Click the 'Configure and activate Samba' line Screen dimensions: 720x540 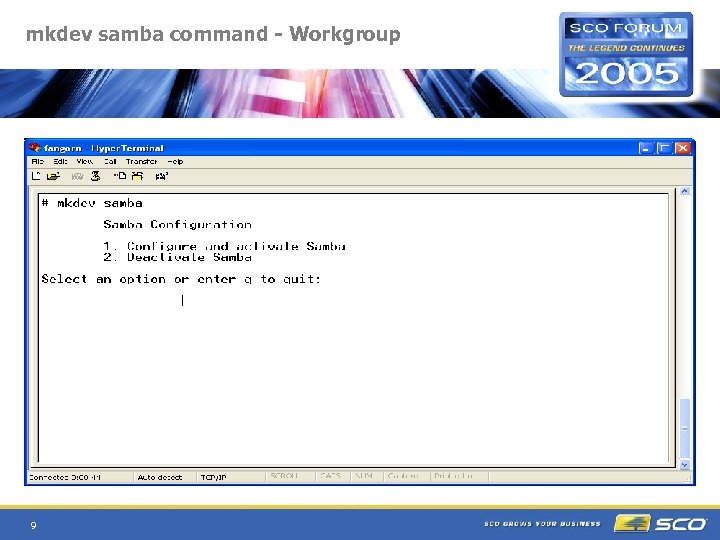point(225,246)
